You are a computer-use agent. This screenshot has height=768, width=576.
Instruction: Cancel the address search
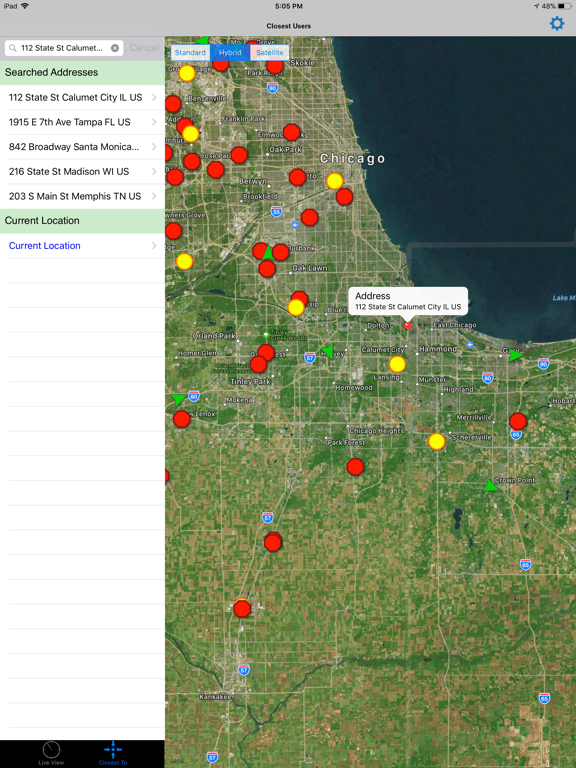click(x=144, y=48)
